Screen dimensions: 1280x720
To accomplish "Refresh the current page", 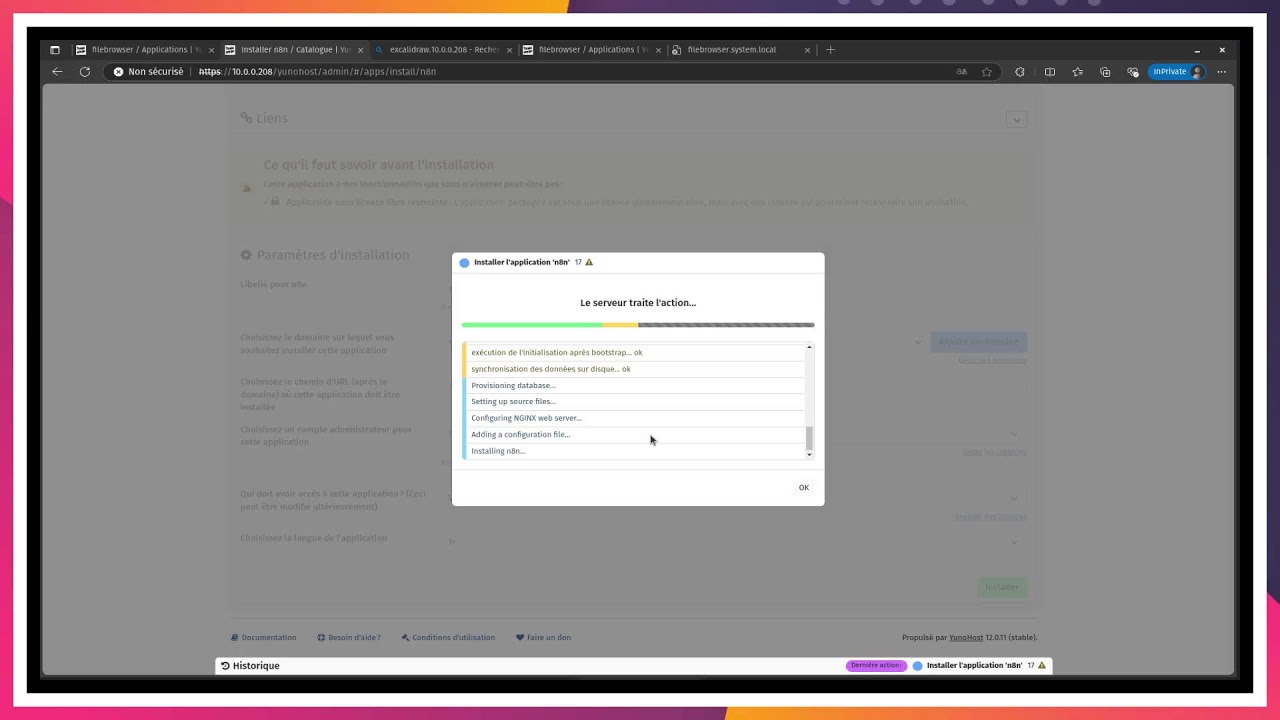I will tap(85, 72).
